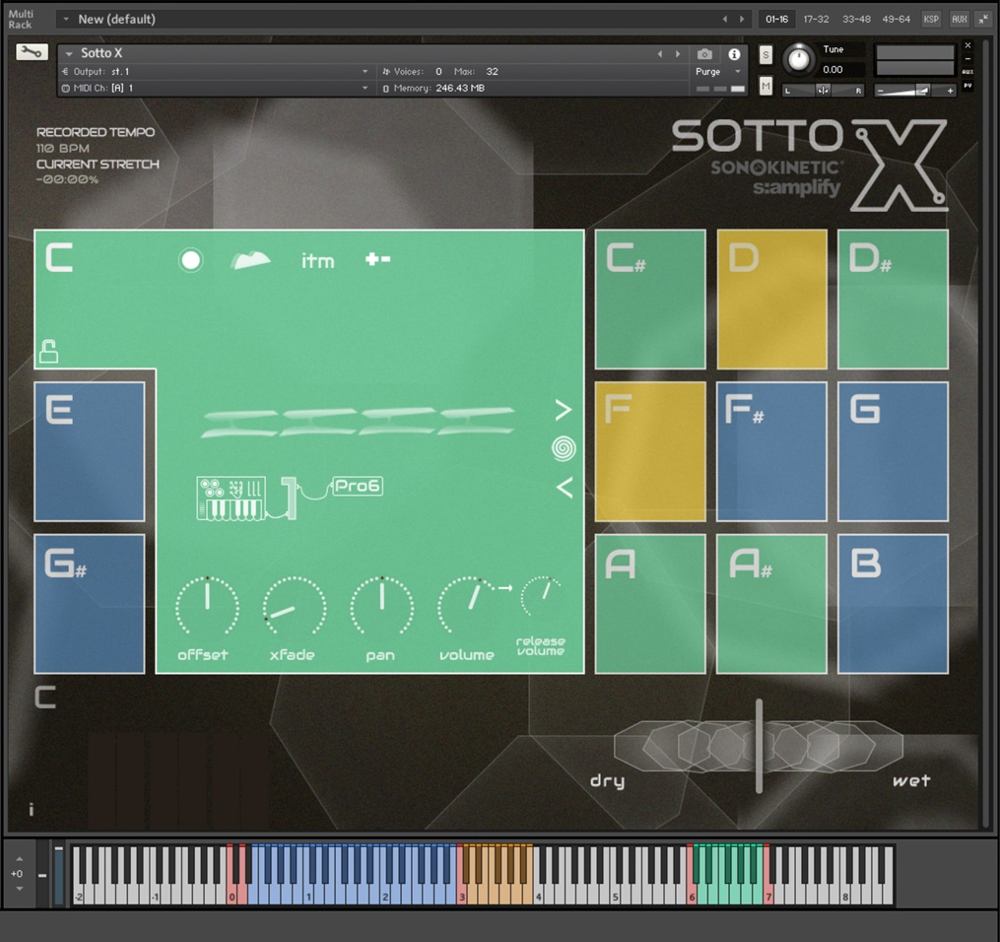Click the rack minimize-view icon

pyautogui.click(x=983, y=19)
